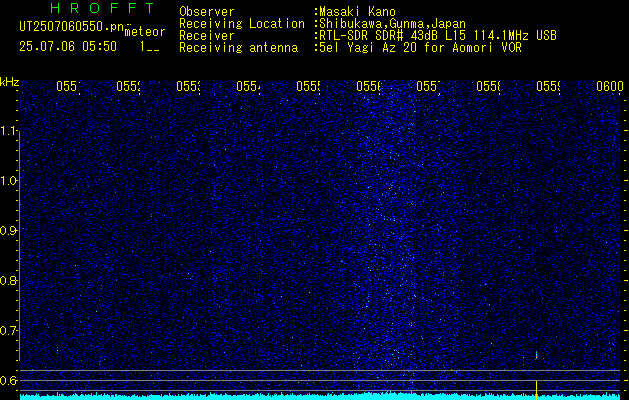
Task: Click the 0600 time axis label
Action: pos(610,86)
